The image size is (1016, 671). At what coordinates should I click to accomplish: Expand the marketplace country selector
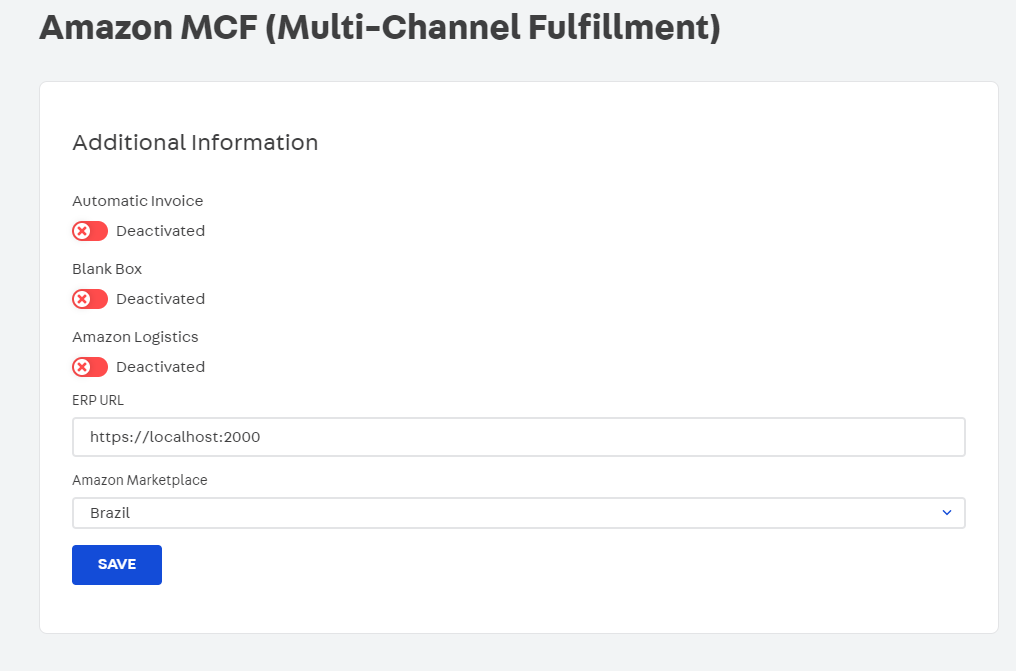[x=518, y=513]
